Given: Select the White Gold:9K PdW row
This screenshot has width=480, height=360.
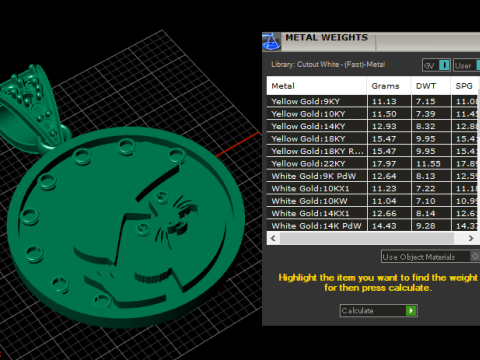Looking at the screenshot, I should pyautogui.click(x=373, y=176).
